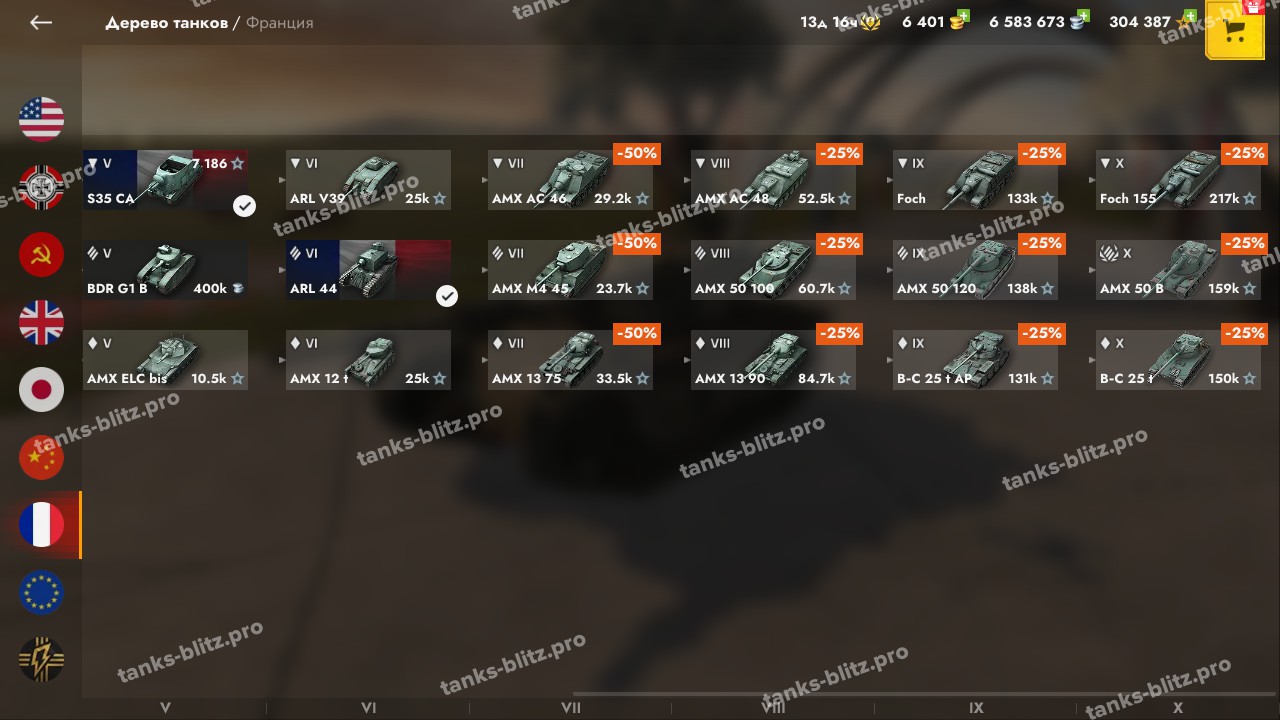This screenshot has height=720, width=1280.
Task: Jump to tier IX on bottom bar
Action: tap(976, 708)
